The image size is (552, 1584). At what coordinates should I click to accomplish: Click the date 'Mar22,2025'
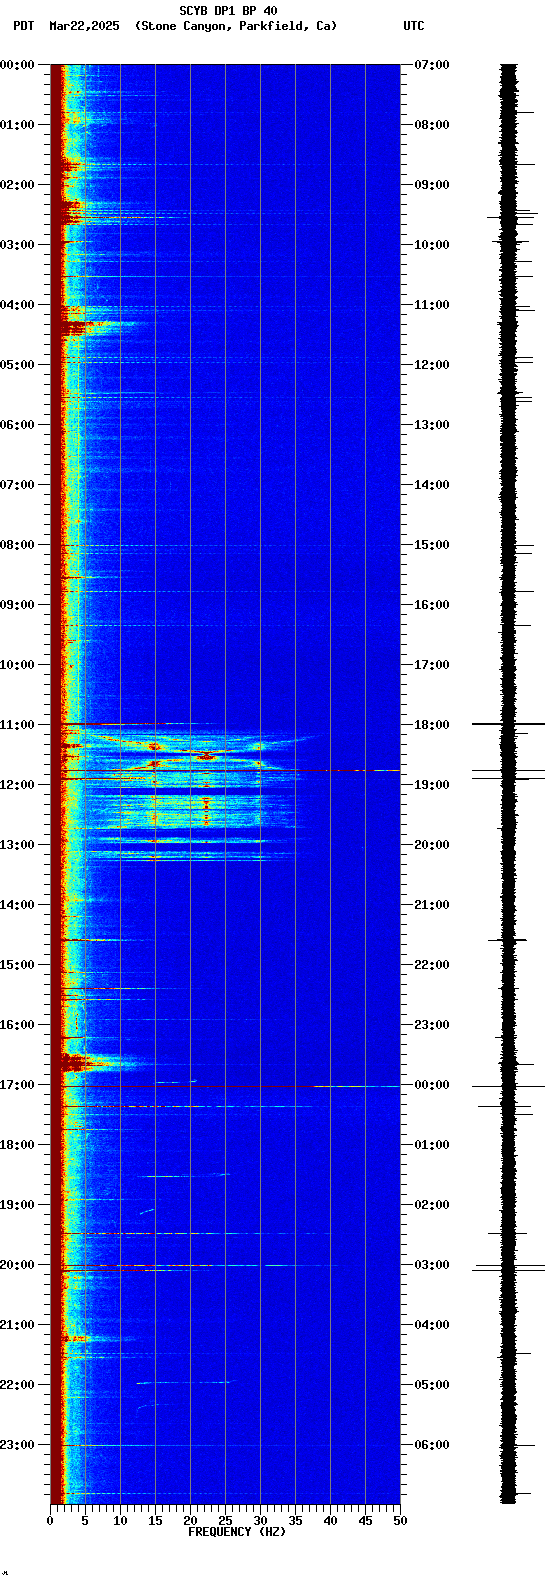click(83, 26)
